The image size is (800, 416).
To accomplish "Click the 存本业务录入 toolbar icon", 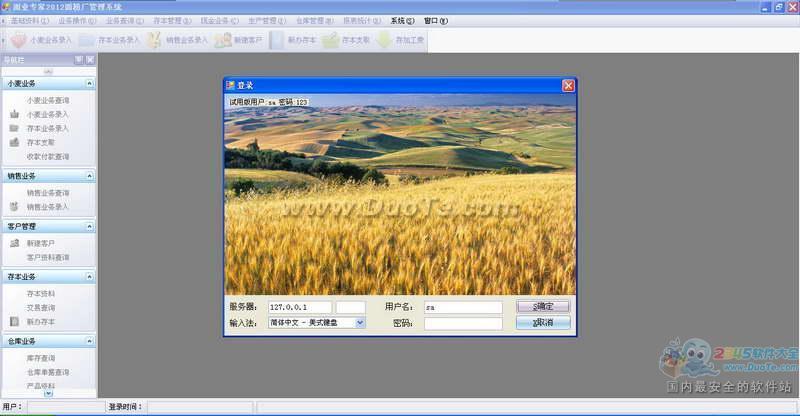I will 87,41.
